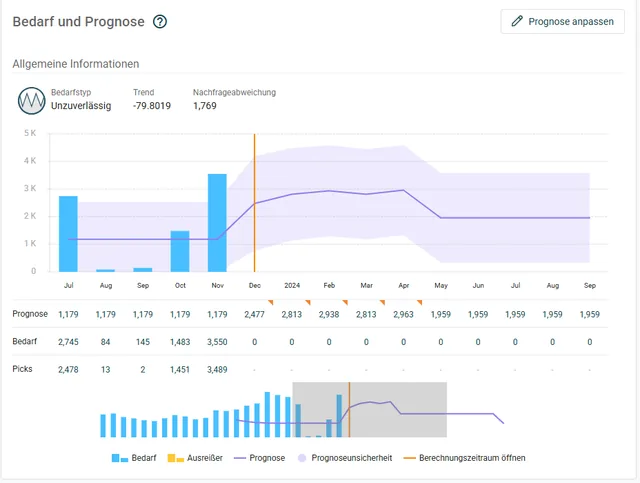Select Prognose value 2,938 for Feb

click(x=329, y=314)
